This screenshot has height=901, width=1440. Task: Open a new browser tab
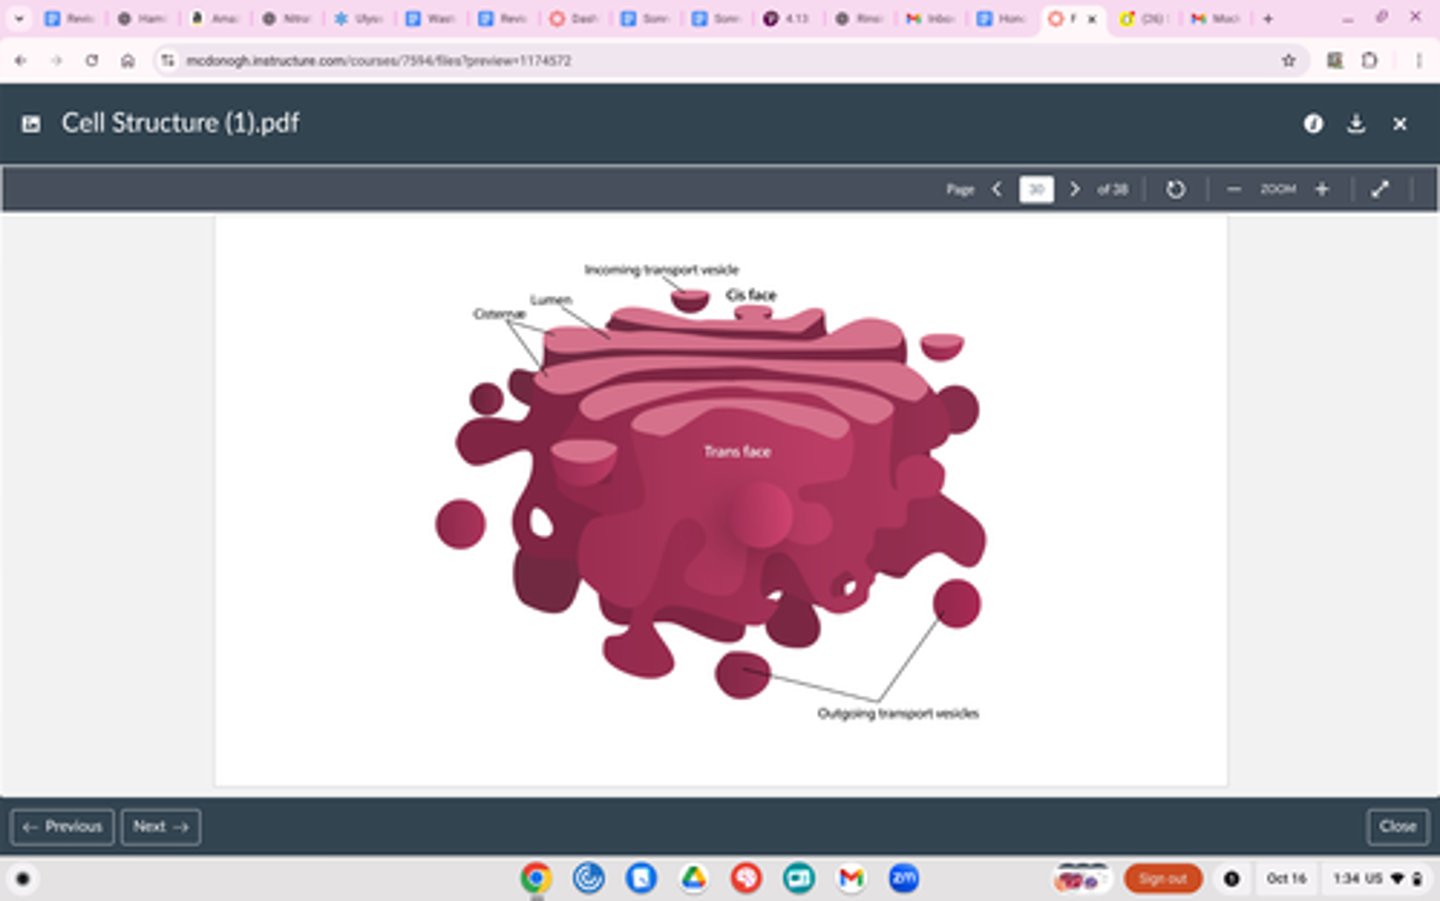(1268, 18)
